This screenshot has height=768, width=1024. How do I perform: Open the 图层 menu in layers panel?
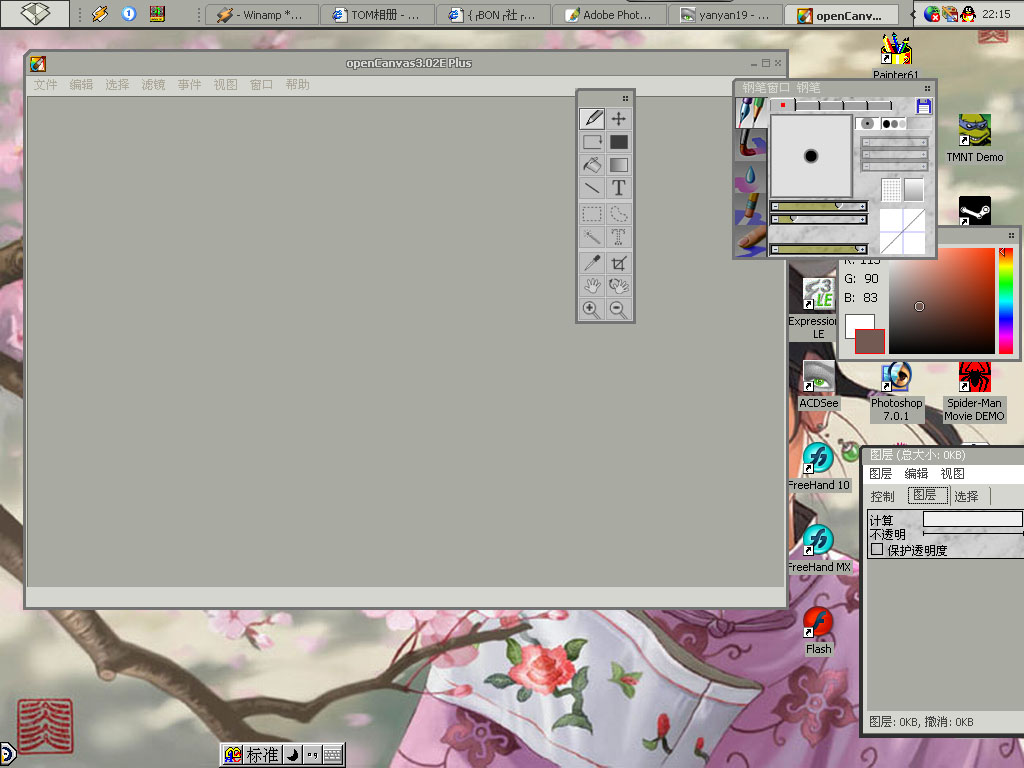880,473
